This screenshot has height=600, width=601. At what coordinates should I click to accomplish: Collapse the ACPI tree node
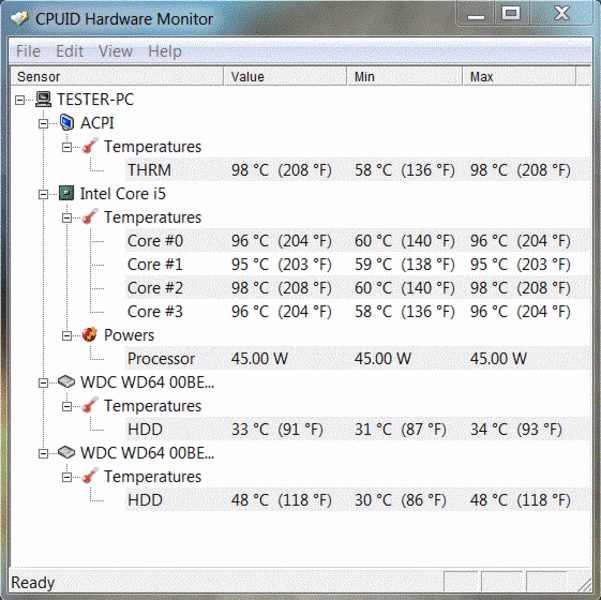point(43,124)
